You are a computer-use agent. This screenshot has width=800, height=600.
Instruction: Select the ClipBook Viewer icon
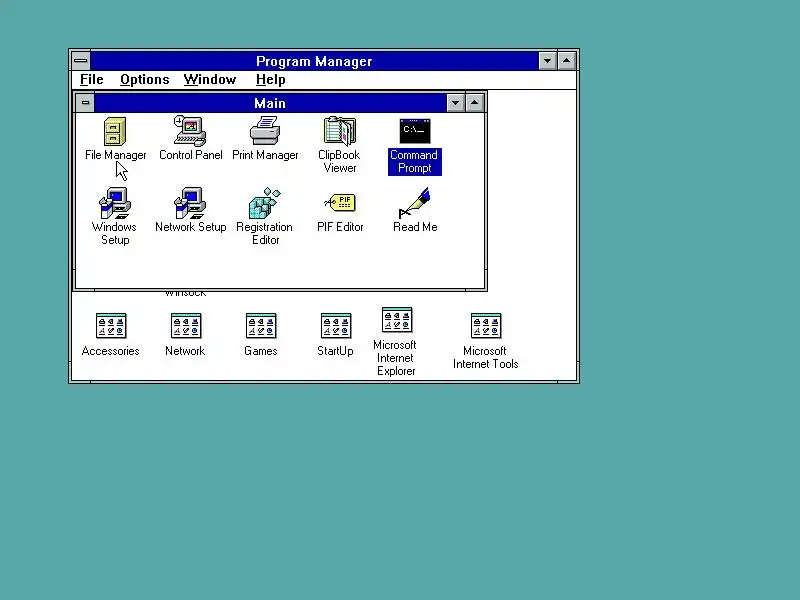pyautogui.click(x=339, y=132)
